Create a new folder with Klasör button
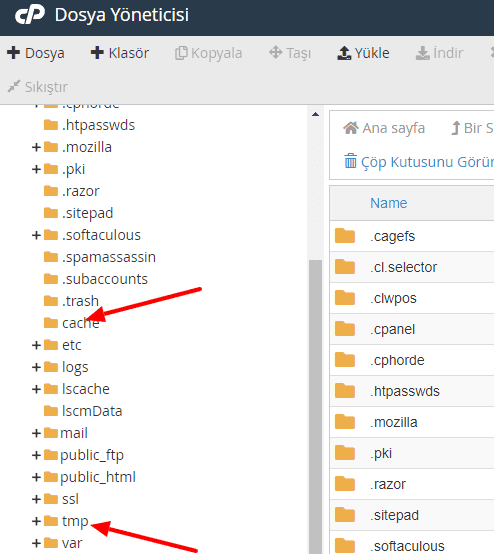 pos(120,53)
